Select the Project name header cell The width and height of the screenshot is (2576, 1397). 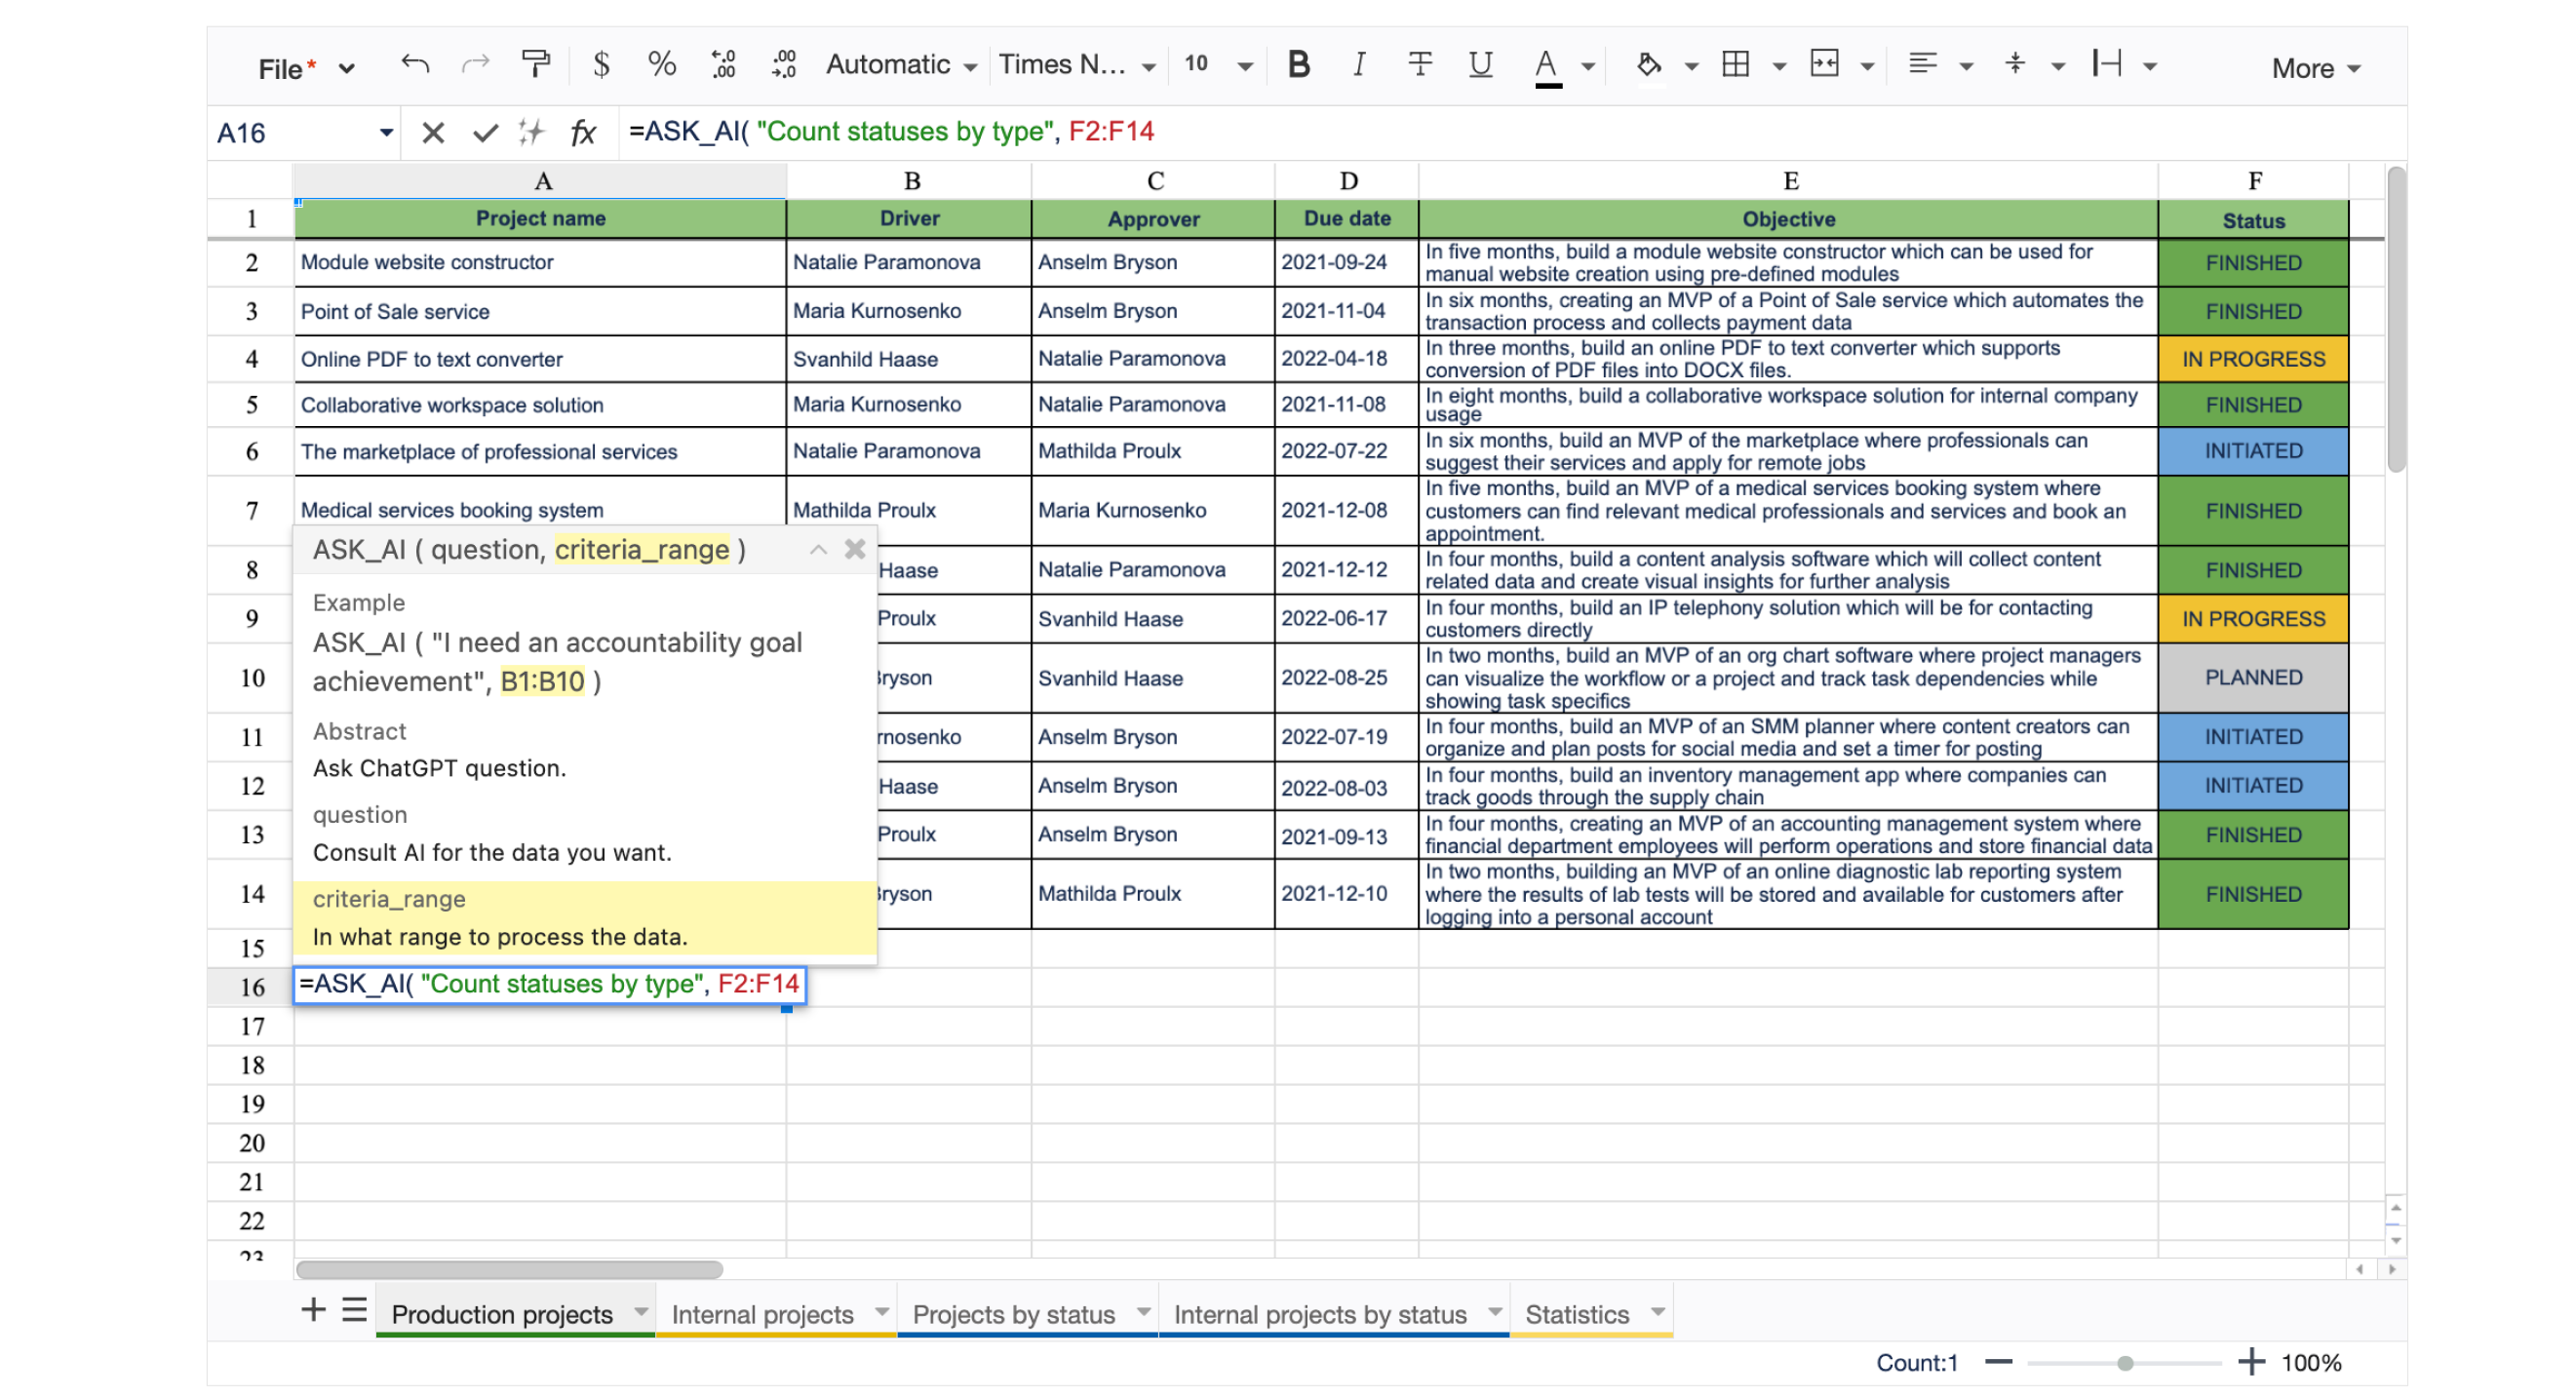[540, 219]
